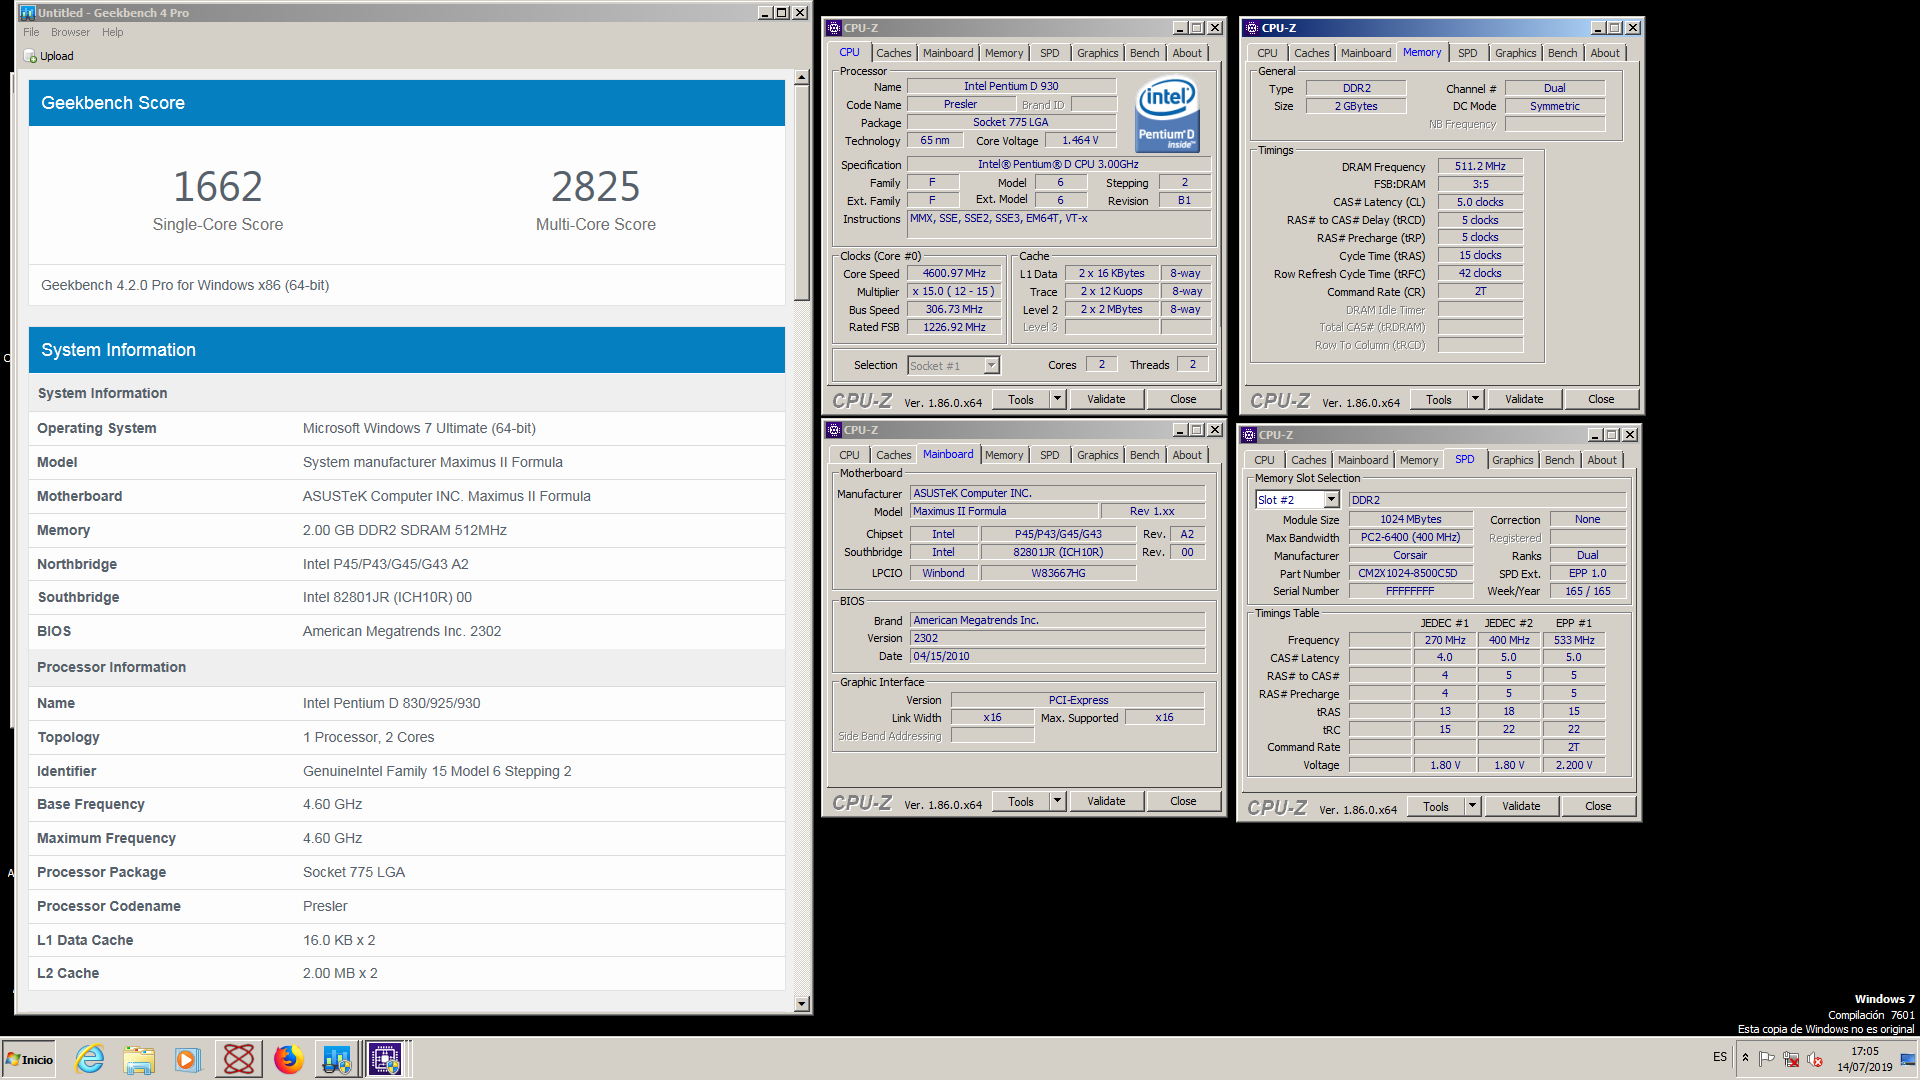This screenshot has width=1920, height=1080.
Task: Click the Geekbench vertical scrollbar thumb
Action: click(x=801, y=193)
